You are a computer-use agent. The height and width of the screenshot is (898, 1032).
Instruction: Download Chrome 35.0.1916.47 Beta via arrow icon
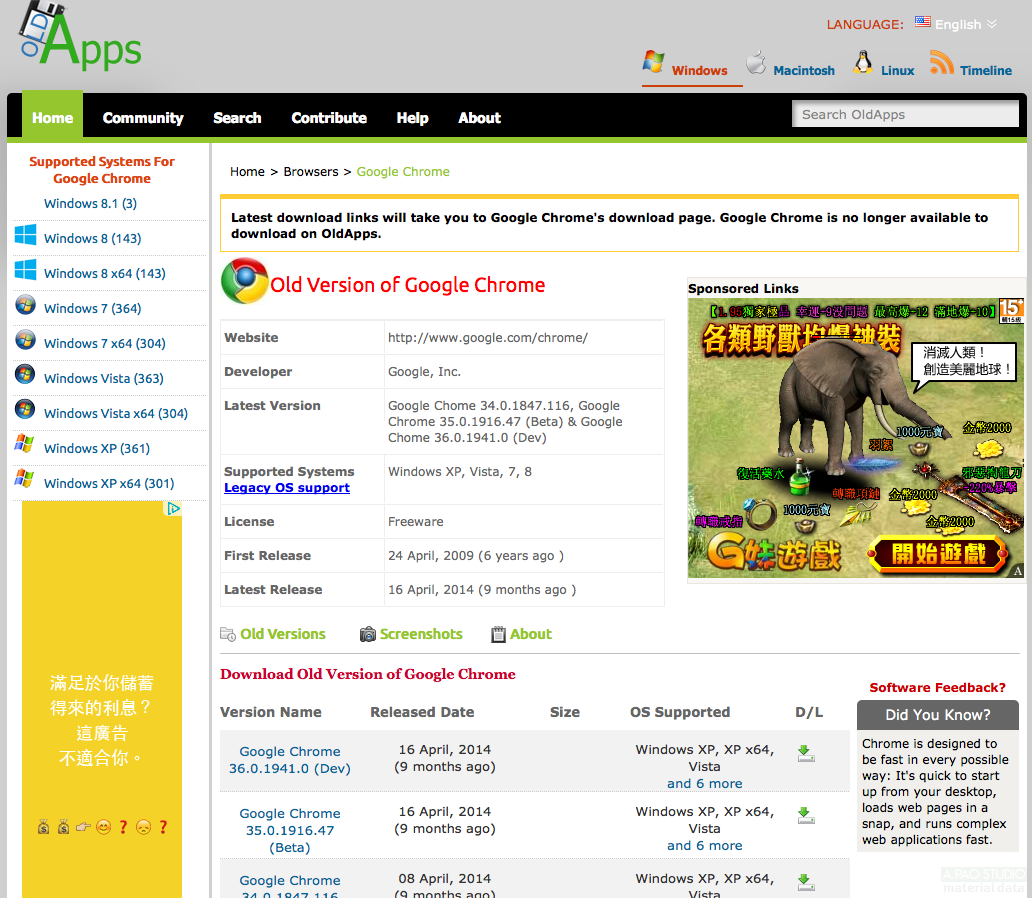coord(806,816)
